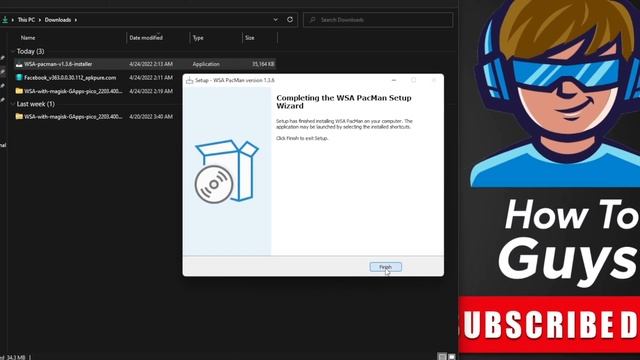Image resolution: width=640 pixels, height=360 pixels.
Task: Click Finish in the WSA PacMan setup wizard
Action: point(385,267)
